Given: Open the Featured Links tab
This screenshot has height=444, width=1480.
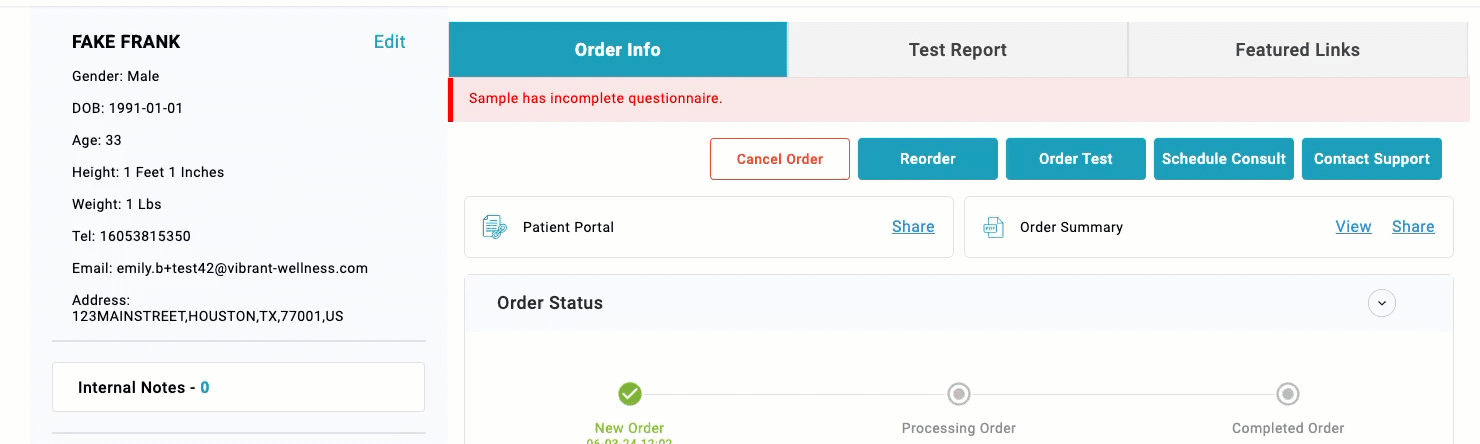Looking at the screenshot, I should coord(1297,50).
